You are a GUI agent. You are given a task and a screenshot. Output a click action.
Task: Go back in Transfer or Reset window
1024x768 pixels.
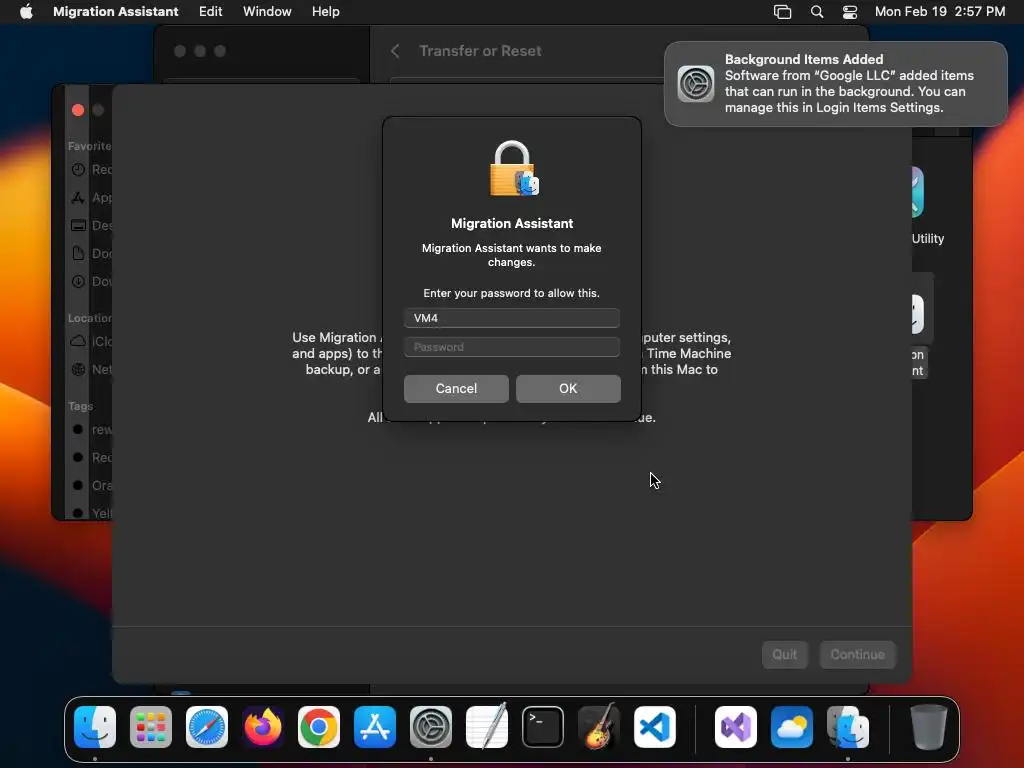(x=395, y=51)
